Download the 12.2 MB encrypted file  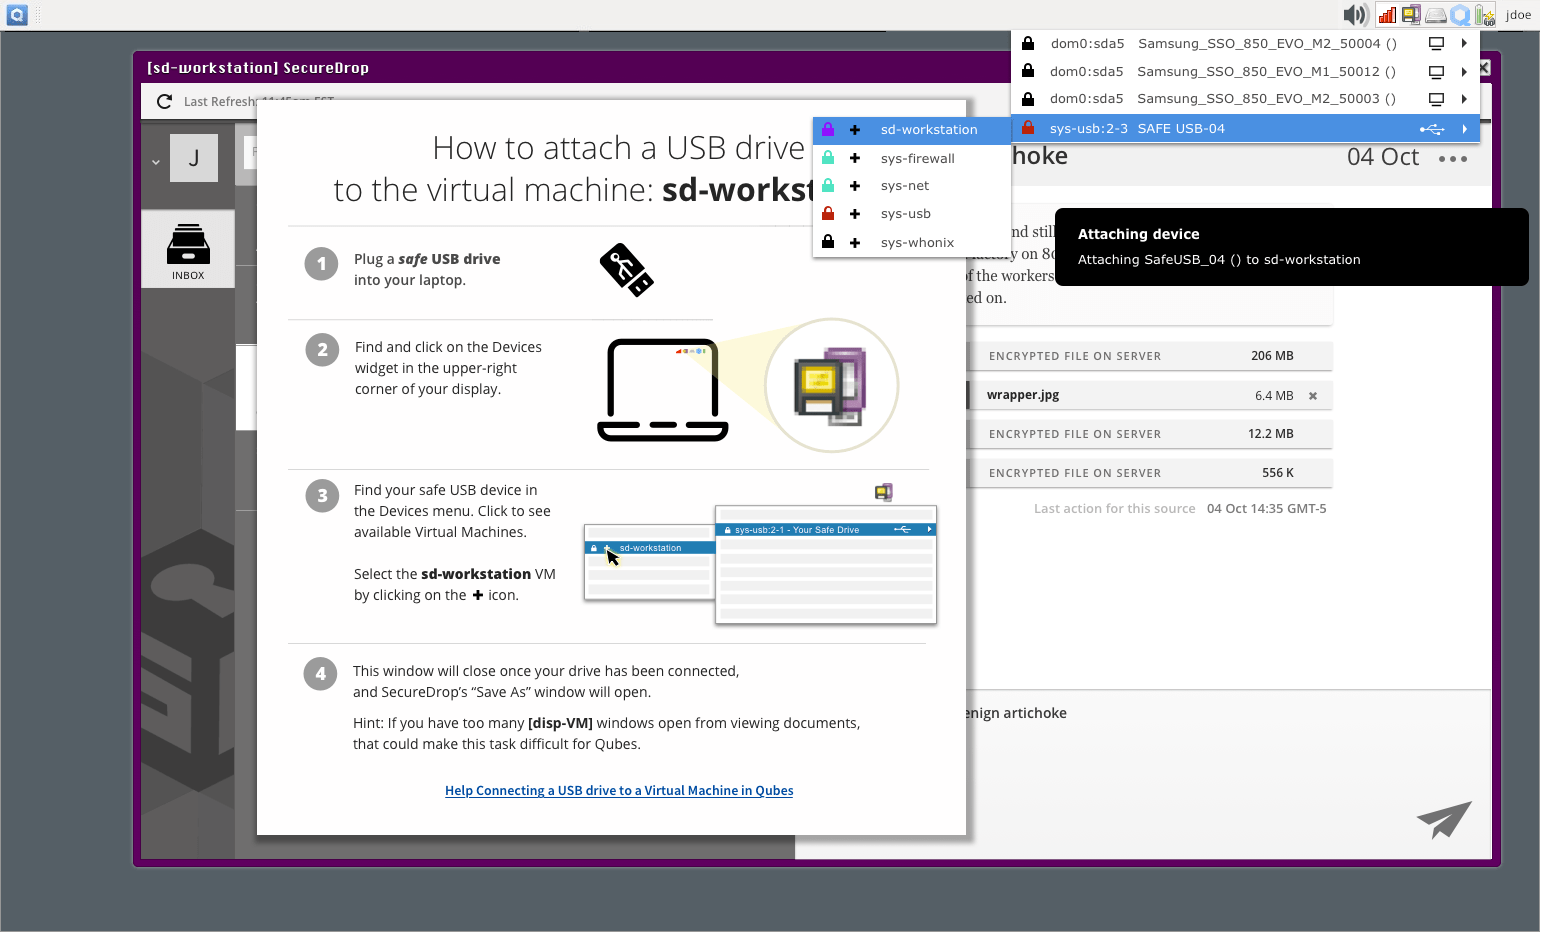pos(1150,434)
